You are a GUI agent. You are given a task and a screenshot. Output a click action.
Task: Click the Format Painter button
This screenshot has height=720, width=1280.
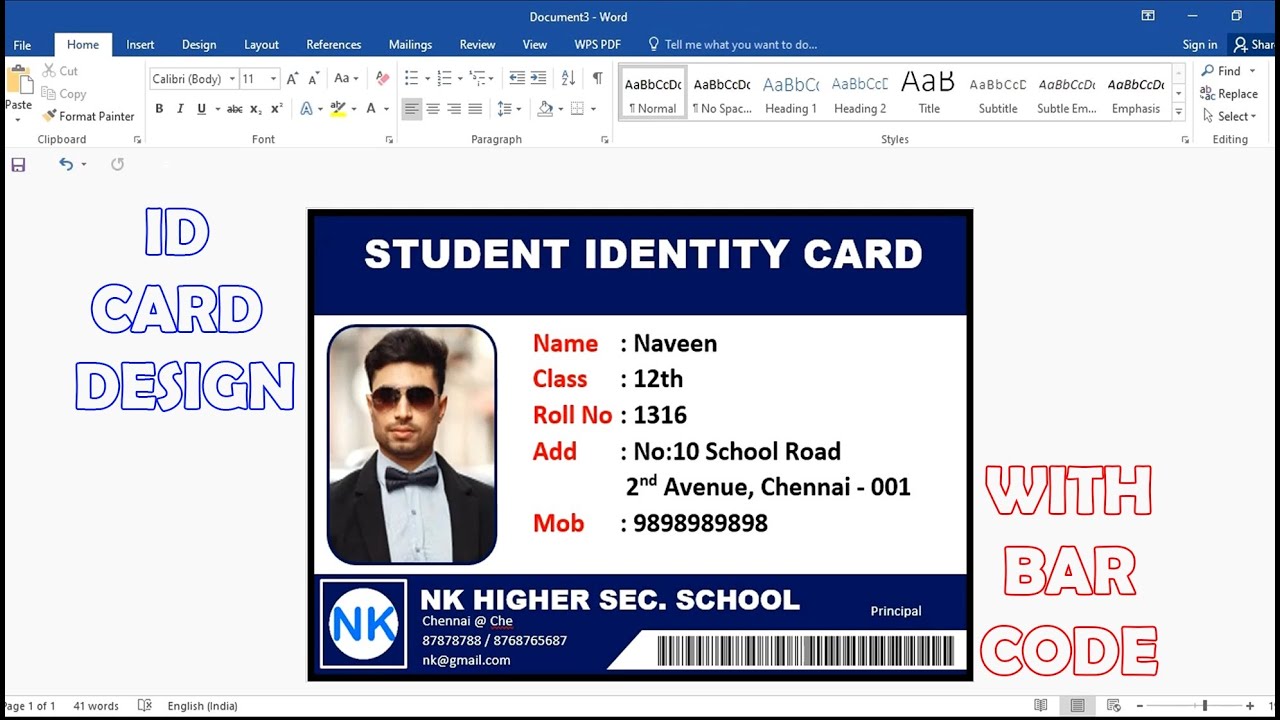(88, 116)
